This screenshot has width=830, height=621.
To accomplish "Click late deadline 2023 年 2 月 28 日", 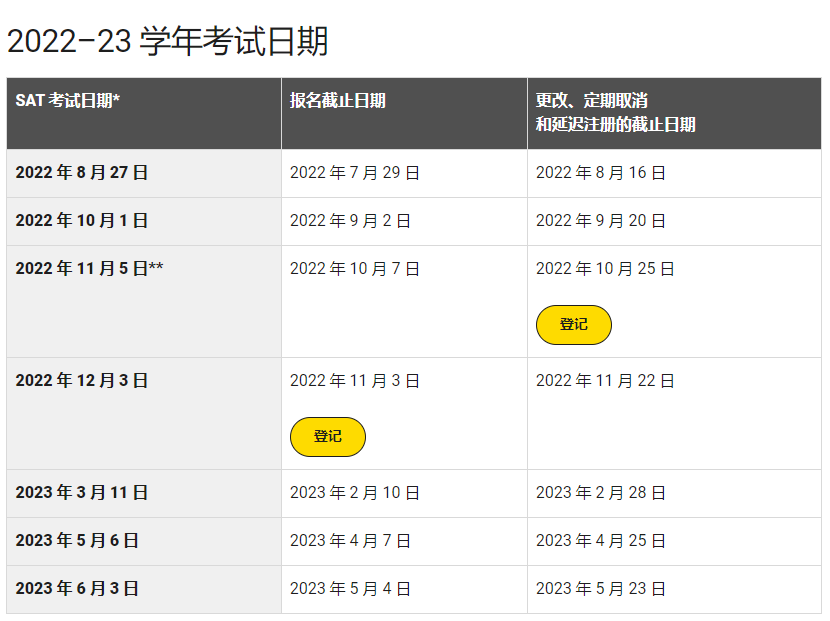I will pyautogui.click(x=601, y=493).
